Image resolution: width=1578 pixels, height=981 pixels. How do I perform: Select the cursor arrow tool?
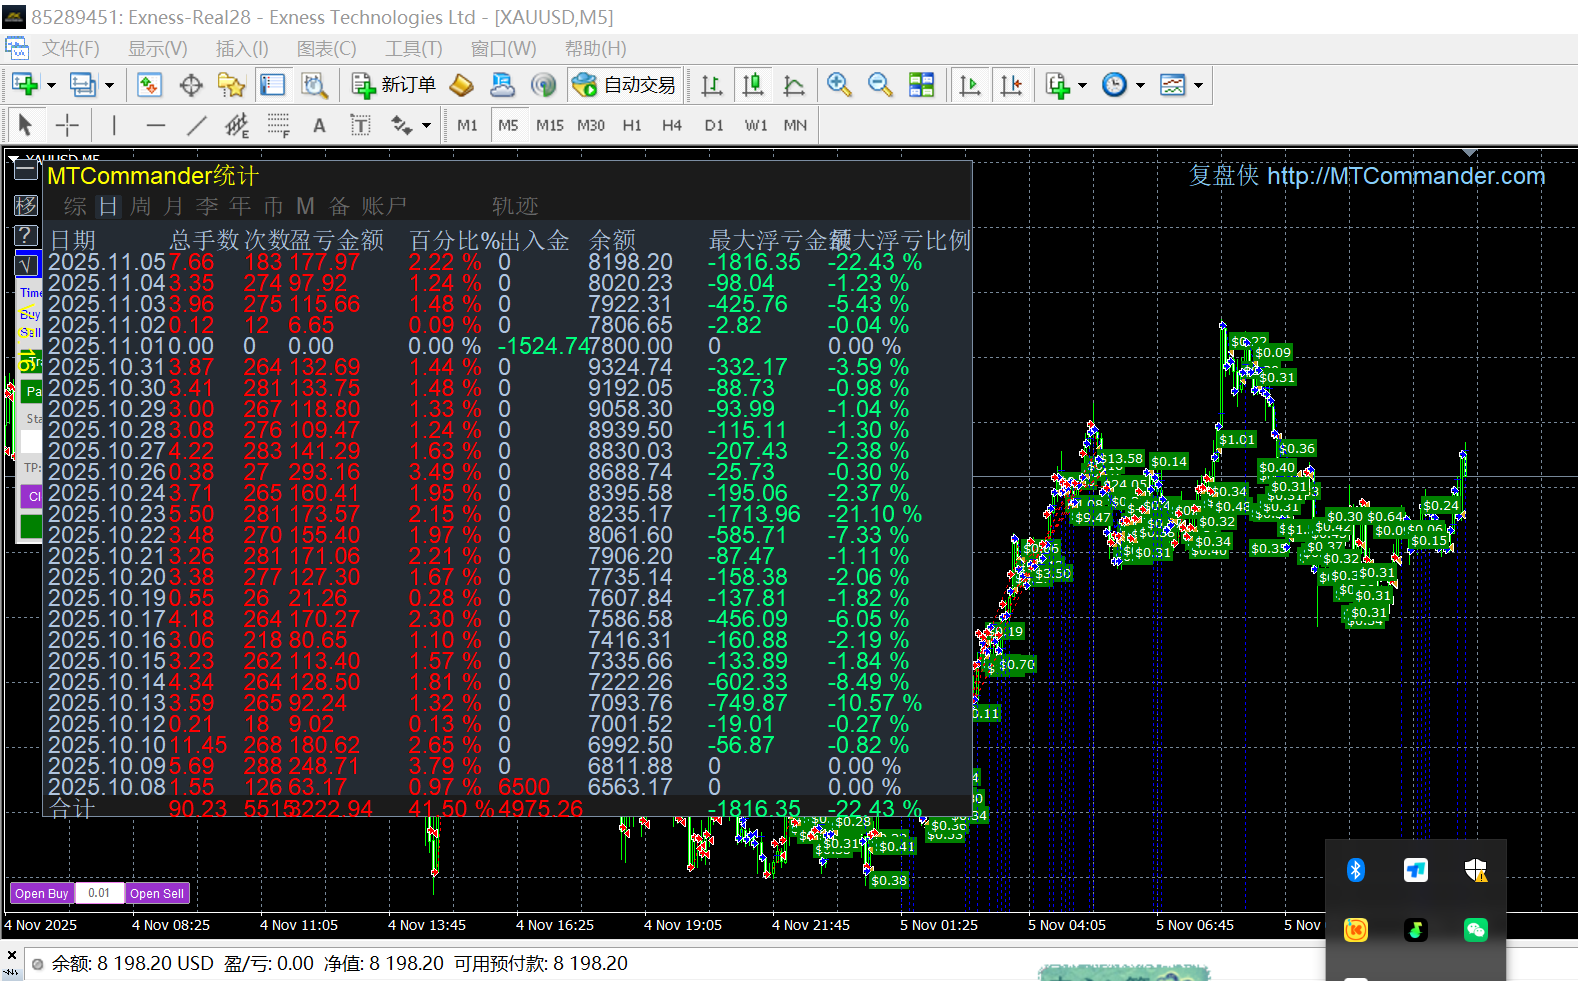tap(25, 125)
